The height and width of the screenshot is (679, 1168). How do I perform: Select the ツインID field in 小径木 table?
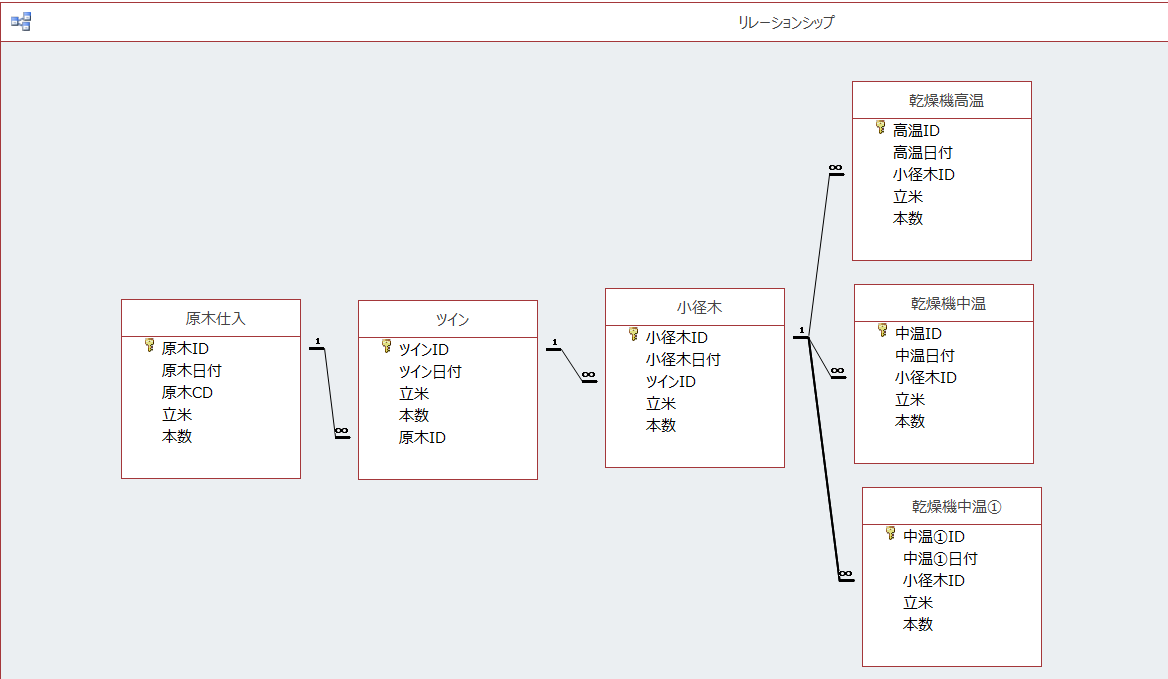[670, 381]
